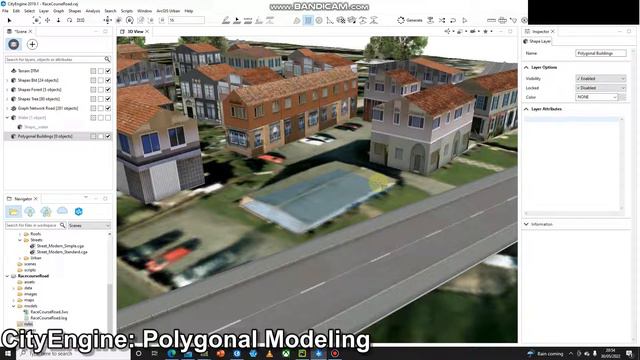Collapse the Water layer tree node

pyautogui.click(x=7, y=118)
